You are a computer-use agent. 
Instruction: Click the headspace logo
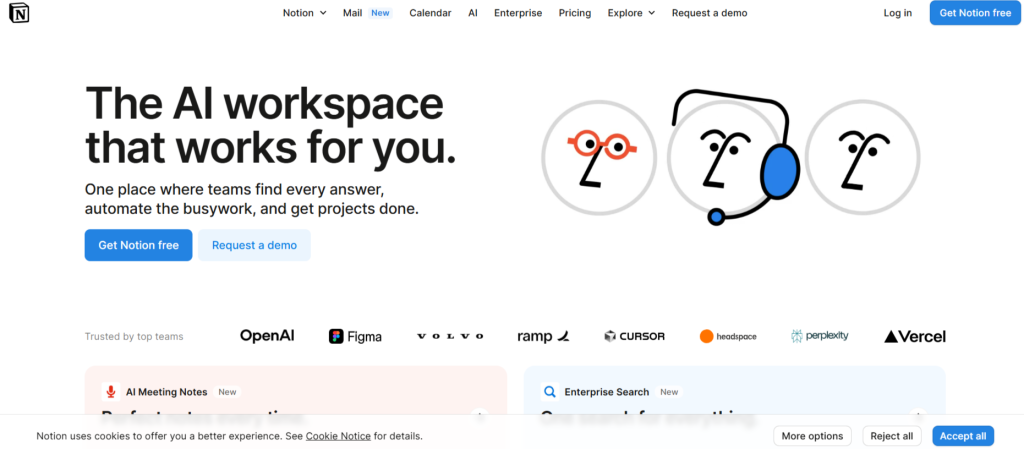tap(728, 337)
